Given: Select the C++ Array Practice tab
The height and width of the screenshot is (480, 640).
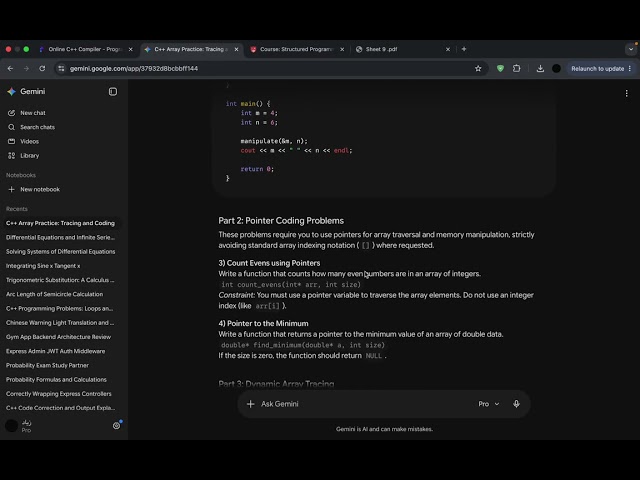Looking at the screenshot, I should pyautogui.click(x=191, y=49).
